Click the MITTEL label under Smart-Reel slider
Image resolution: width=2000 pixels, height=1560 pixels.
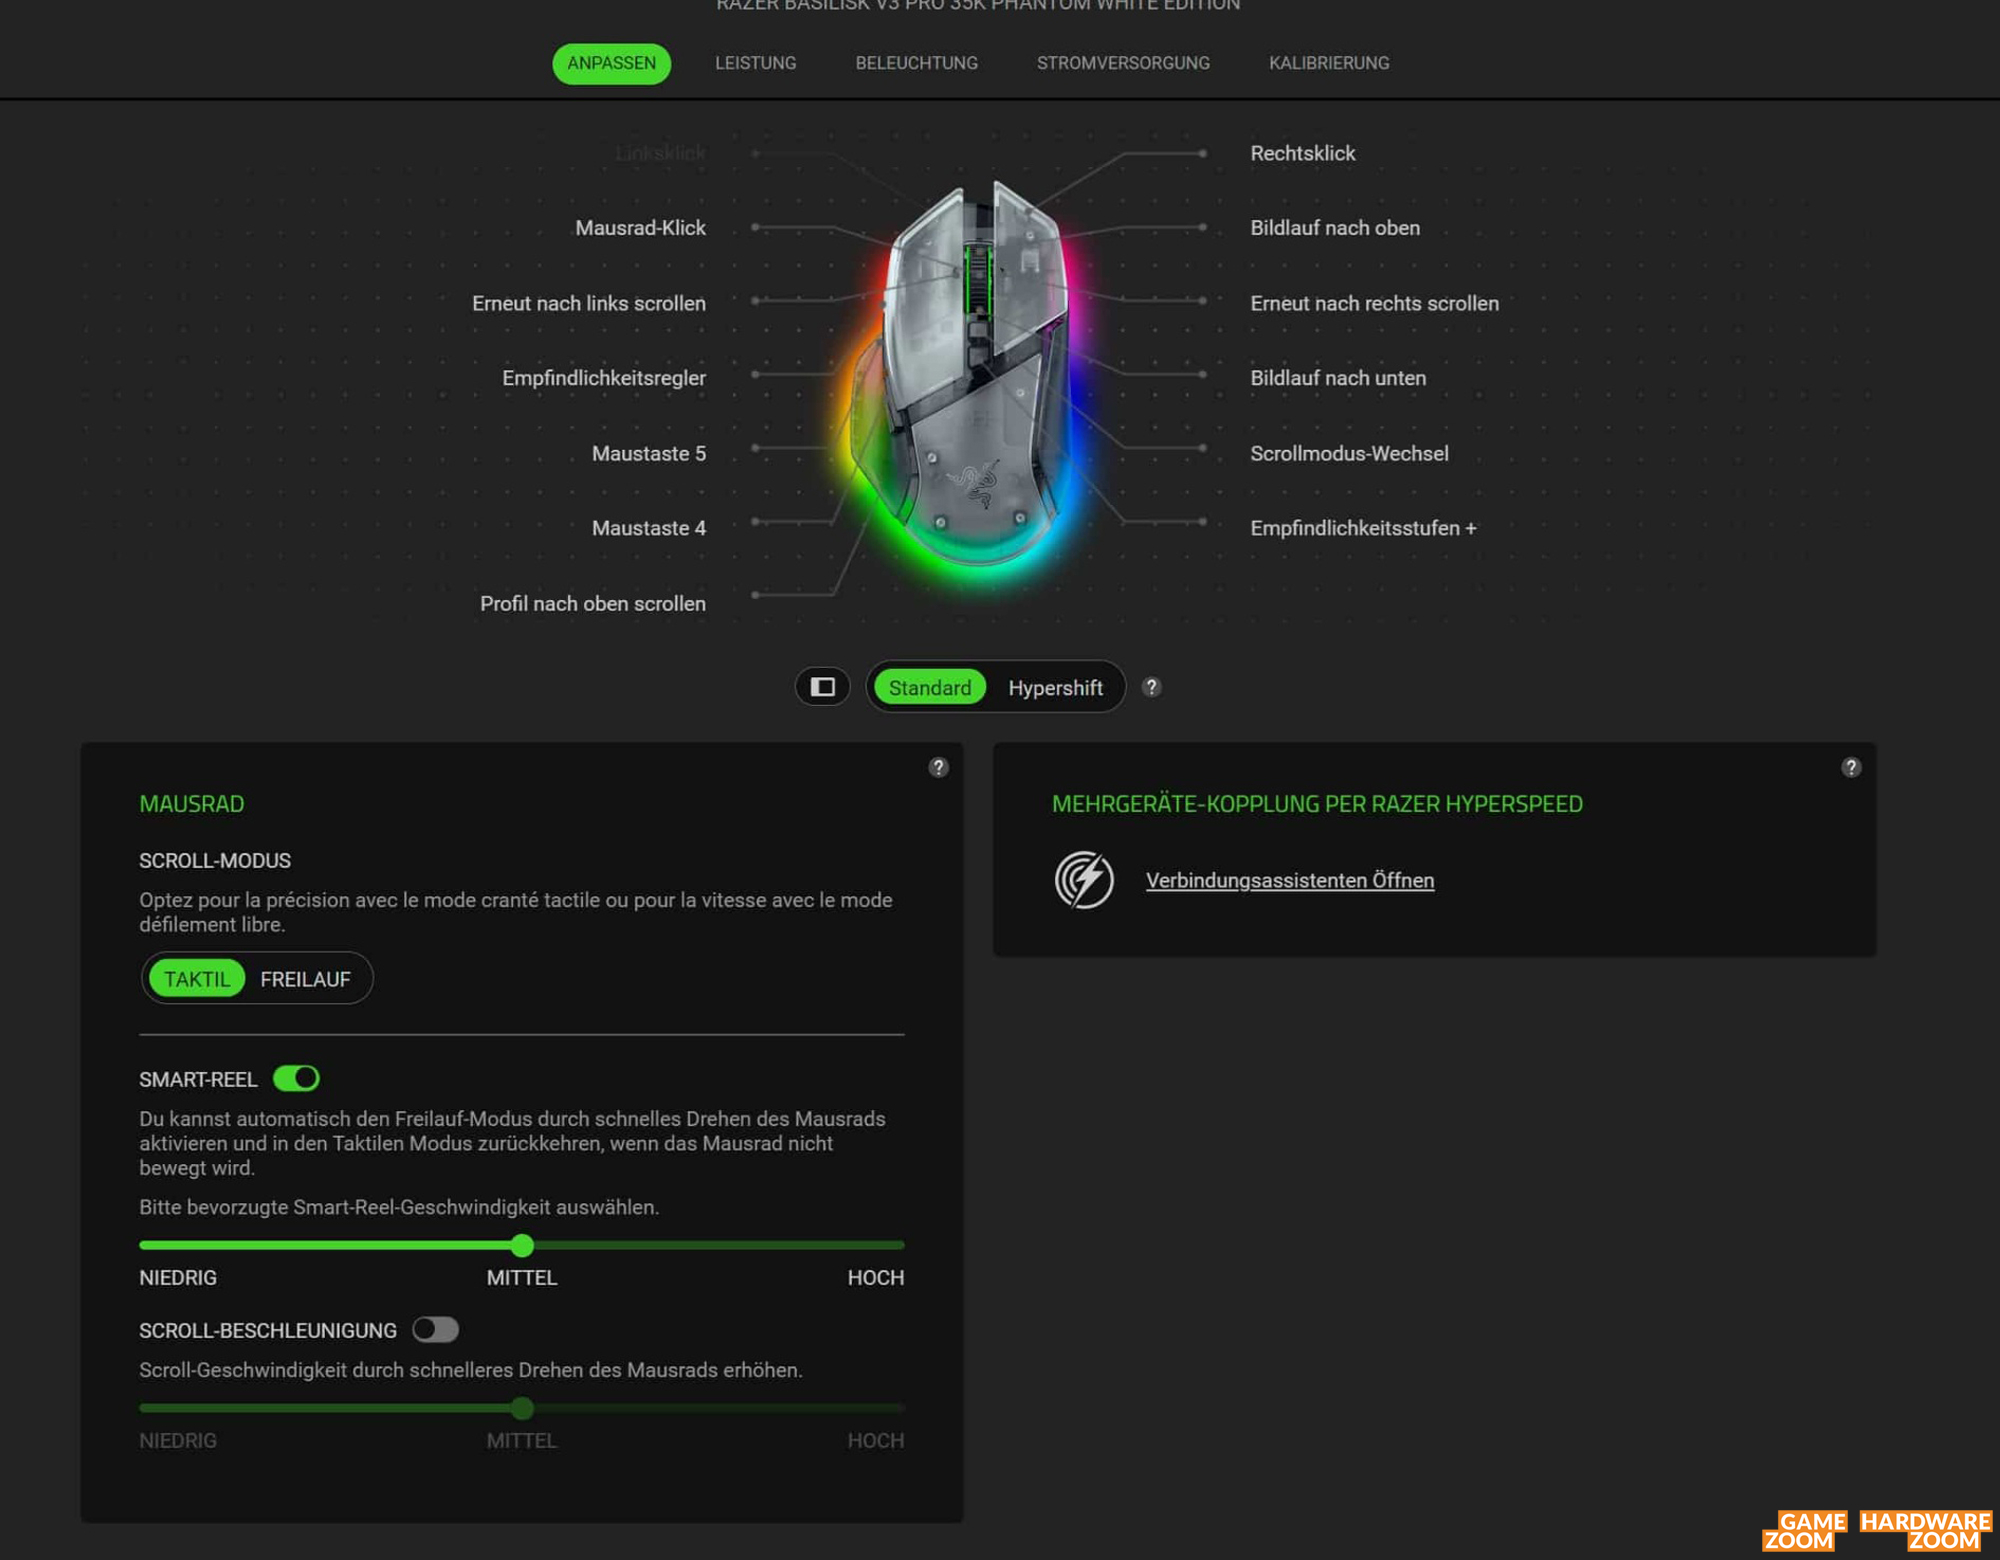[x=522, y=1278]
